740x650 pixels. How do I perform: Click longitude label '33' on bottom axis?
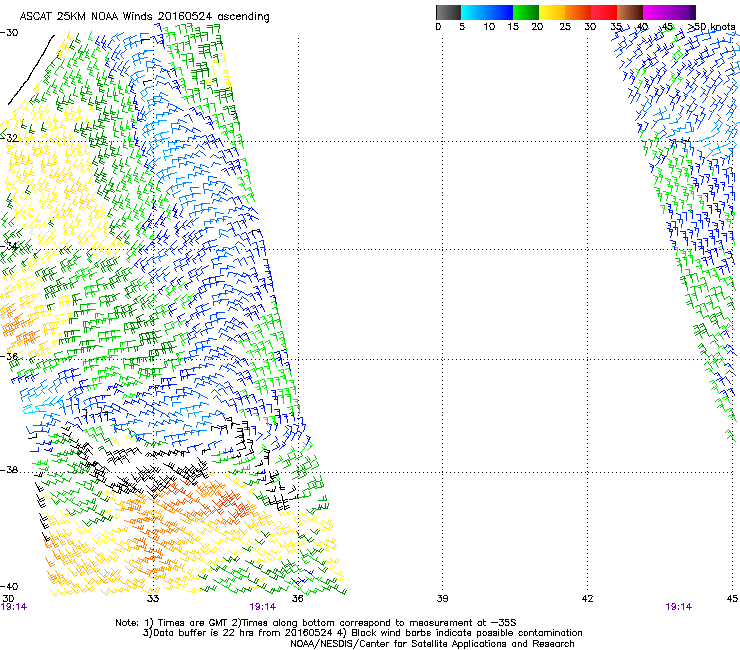pyautogui.click(x=153, y=599)
